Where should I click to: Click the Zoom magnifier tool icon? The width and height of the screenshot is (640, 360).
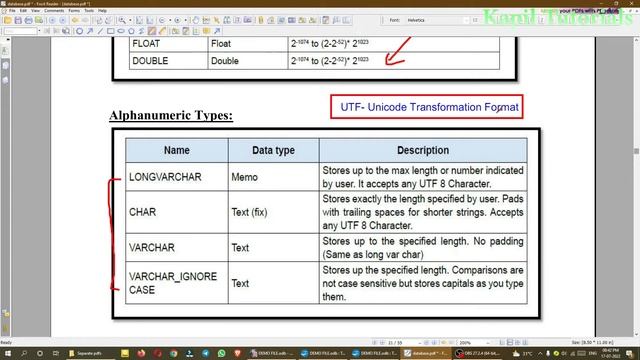(x=122, y=20)
